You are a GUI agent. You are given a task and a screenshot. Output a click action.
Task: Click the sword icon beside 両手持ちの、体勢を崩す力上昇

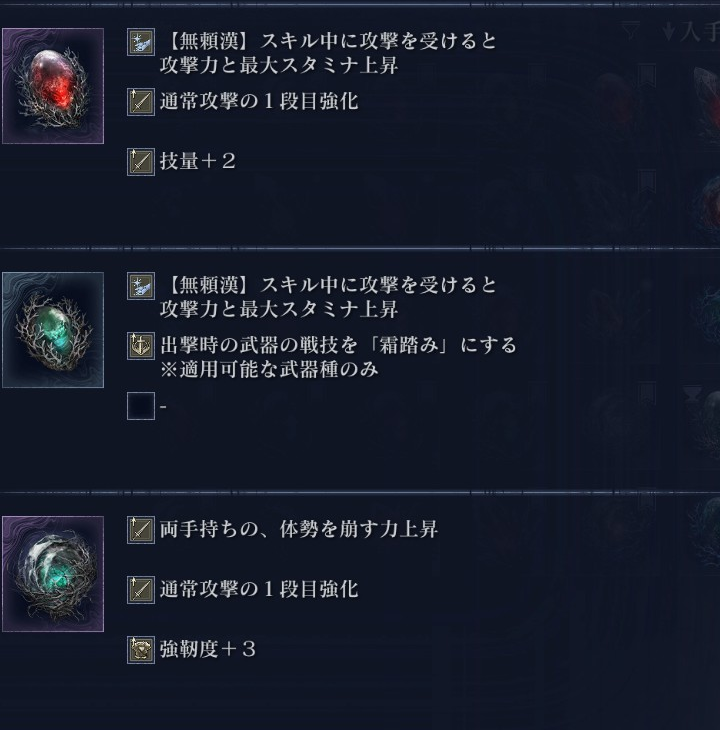(x=141, y=530)
